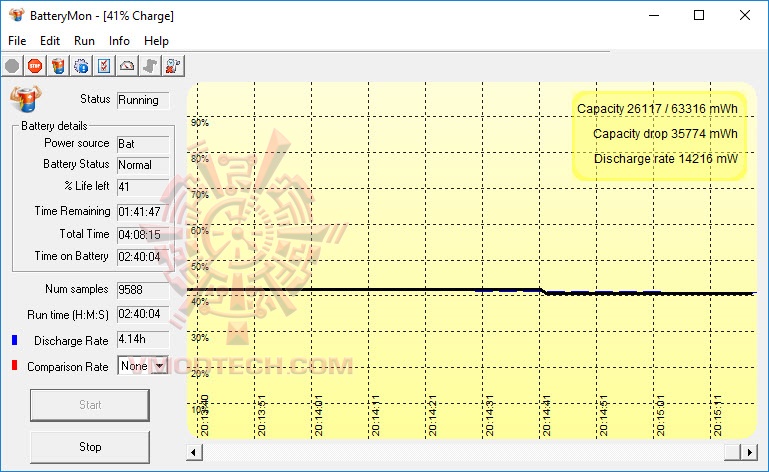Screen dimensions: 769x472
Task: Click the Discharge rate 14216 mW text
Action: pyautogui.click(x=666, y=159)
